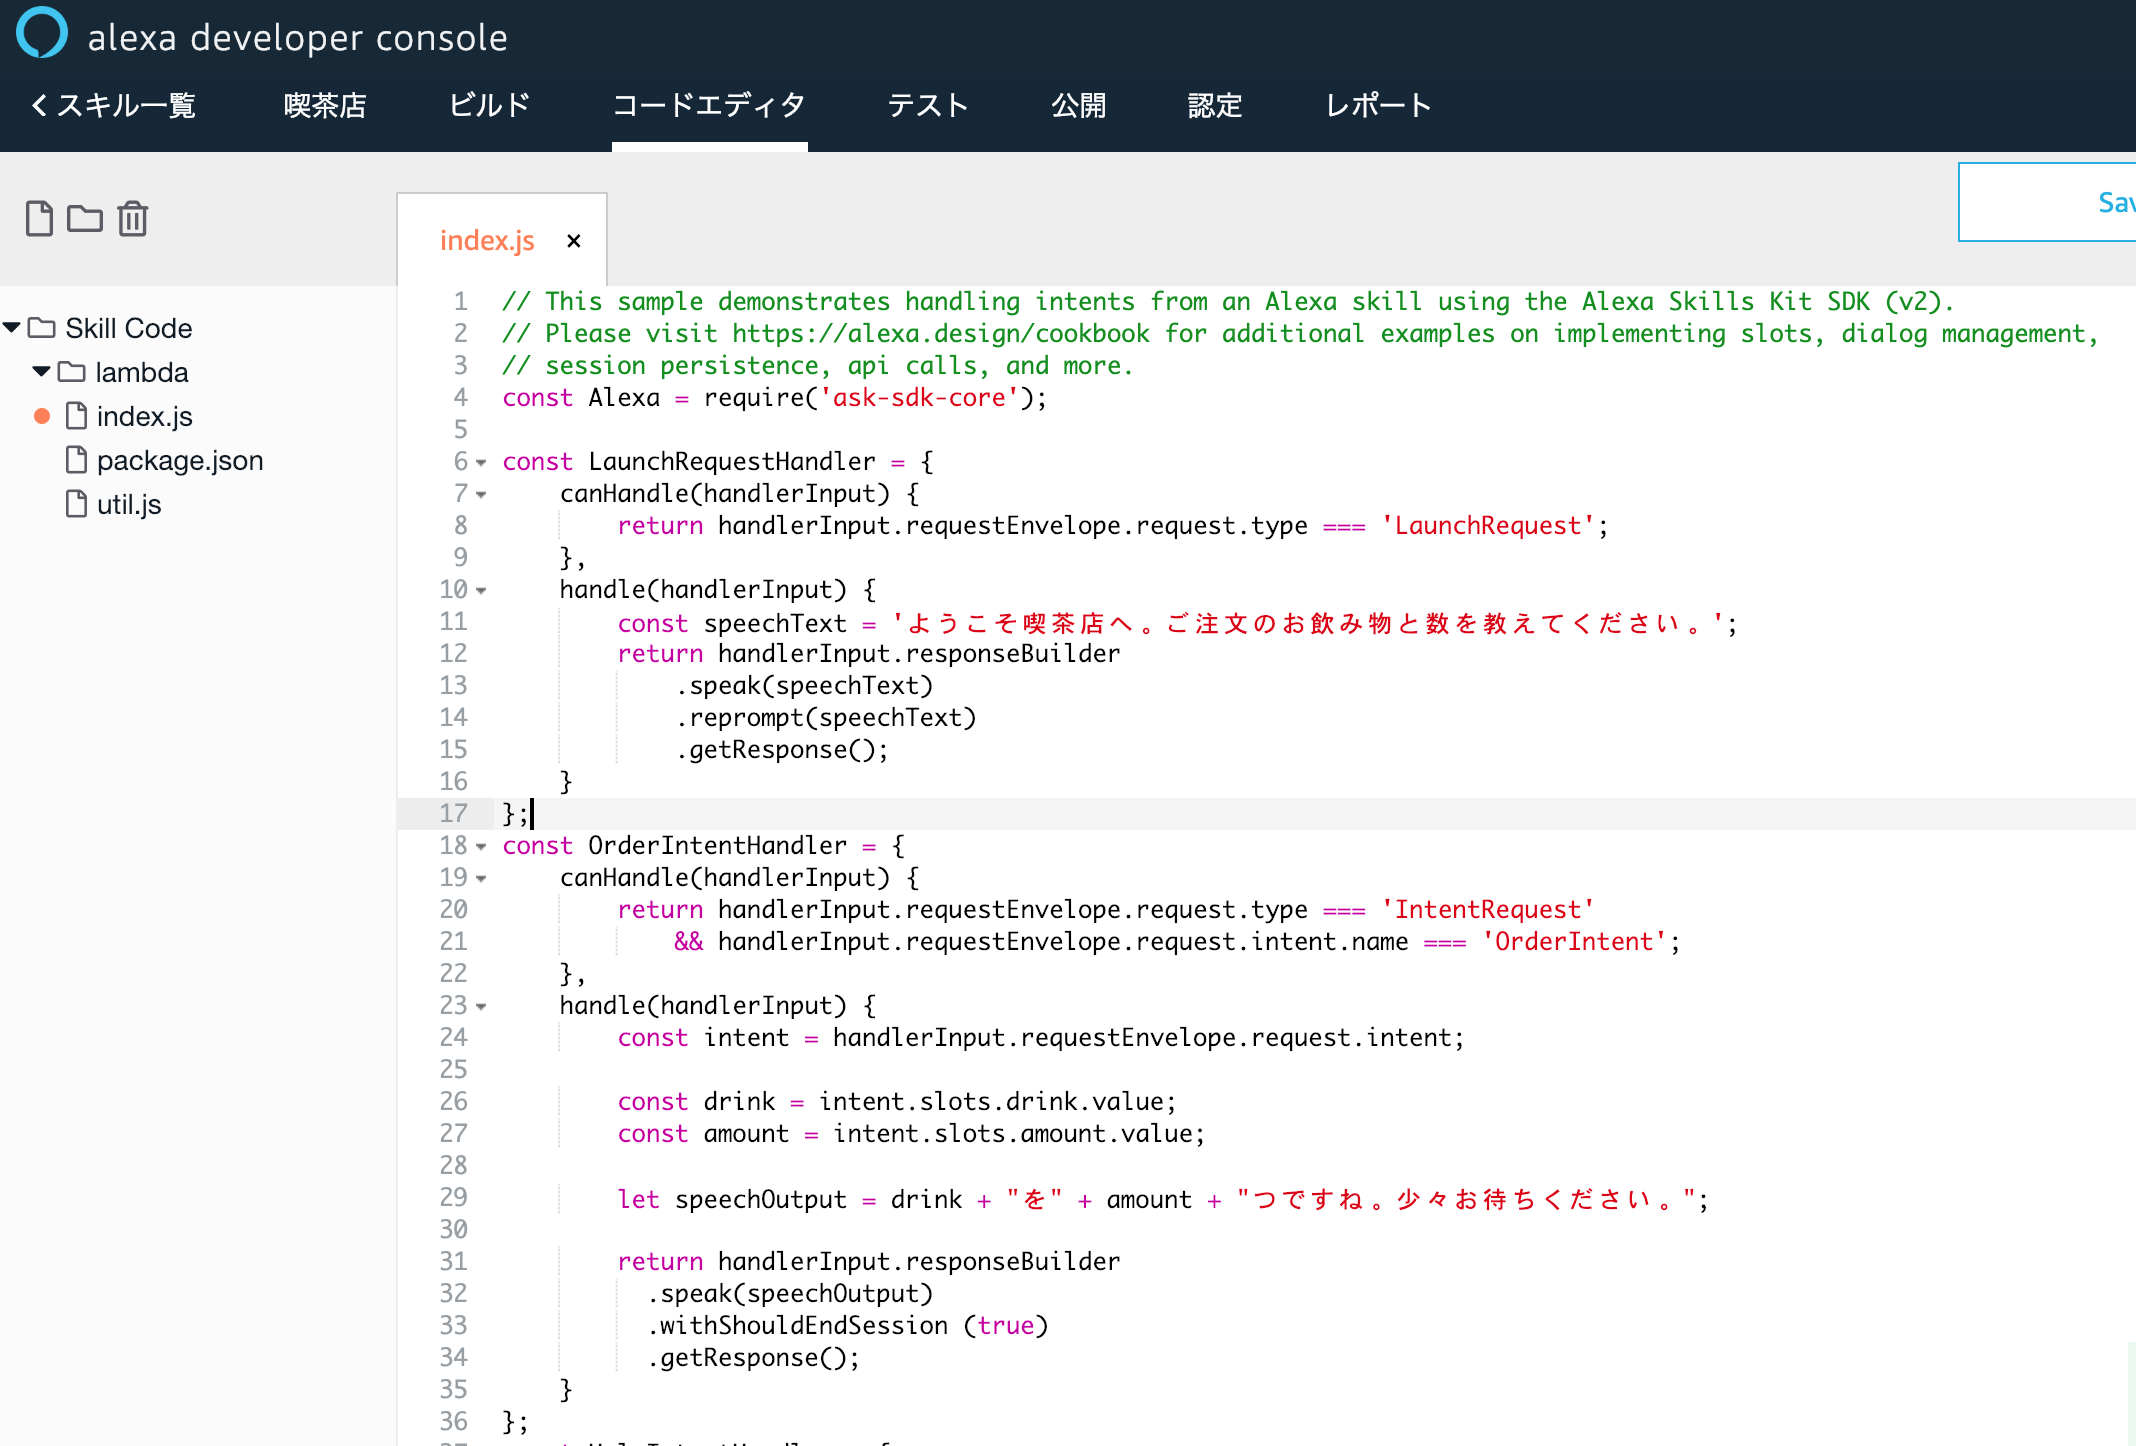The height and width of the screenshot is (1446, 2136).
Task: Click the new folder icon
Action: [85, 218]
